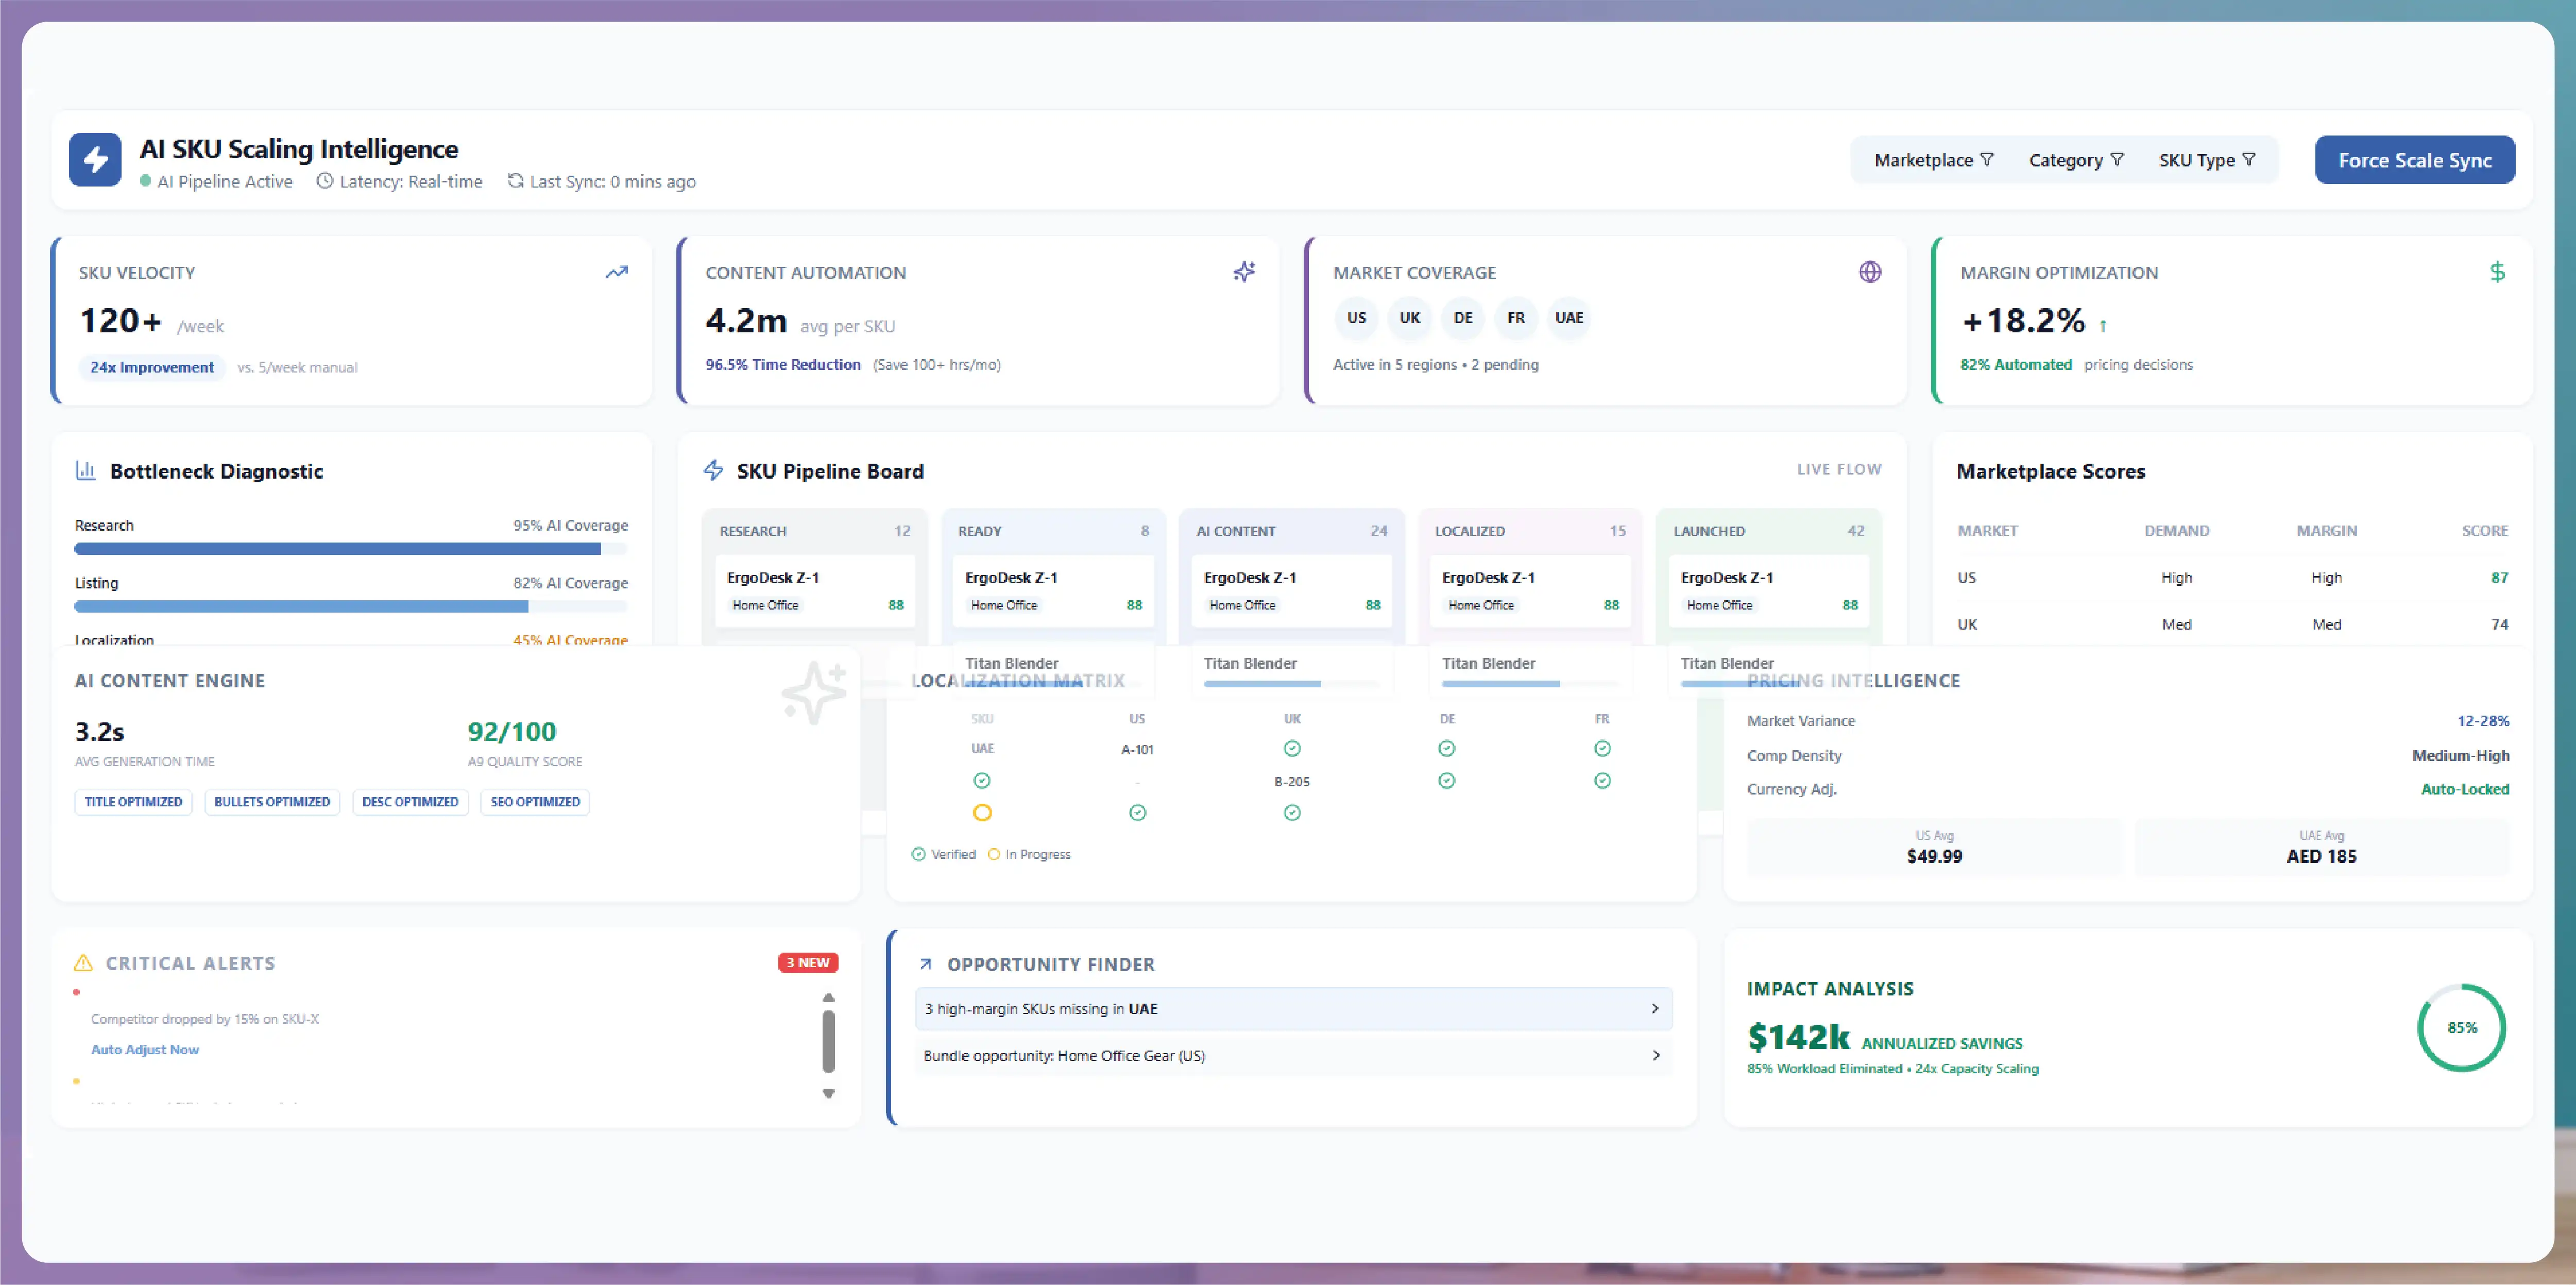
Task: Click the alerts scrollbar down arrow
Action: pos(828,1094)
